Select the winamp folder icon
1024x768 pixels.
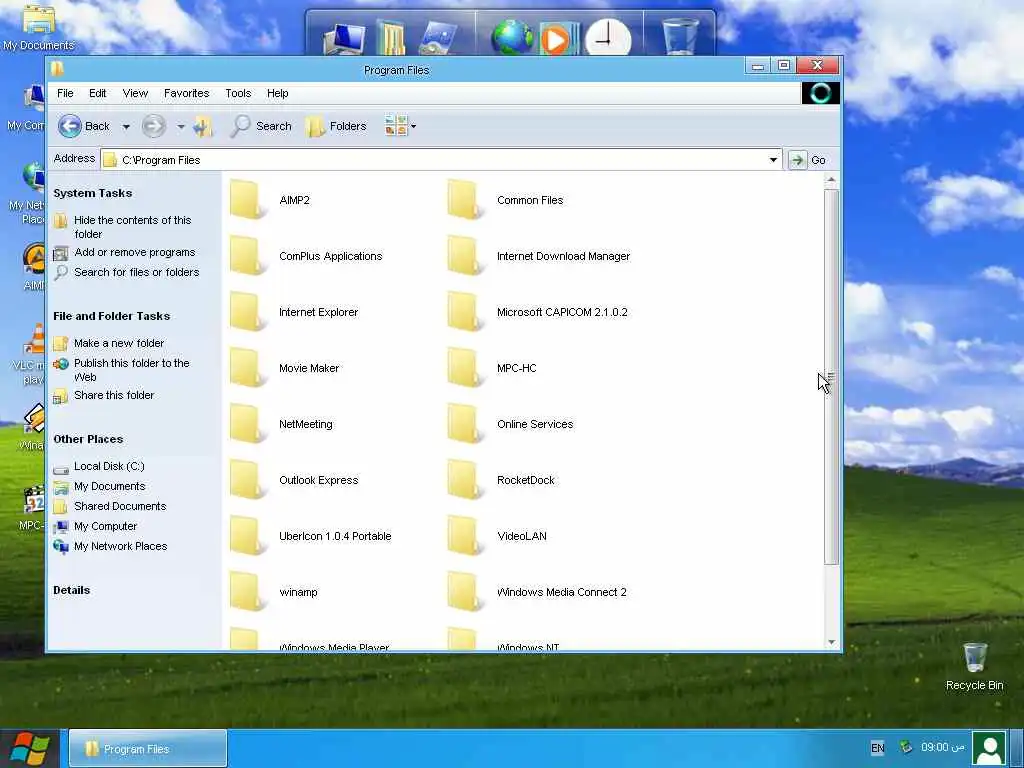248,592
